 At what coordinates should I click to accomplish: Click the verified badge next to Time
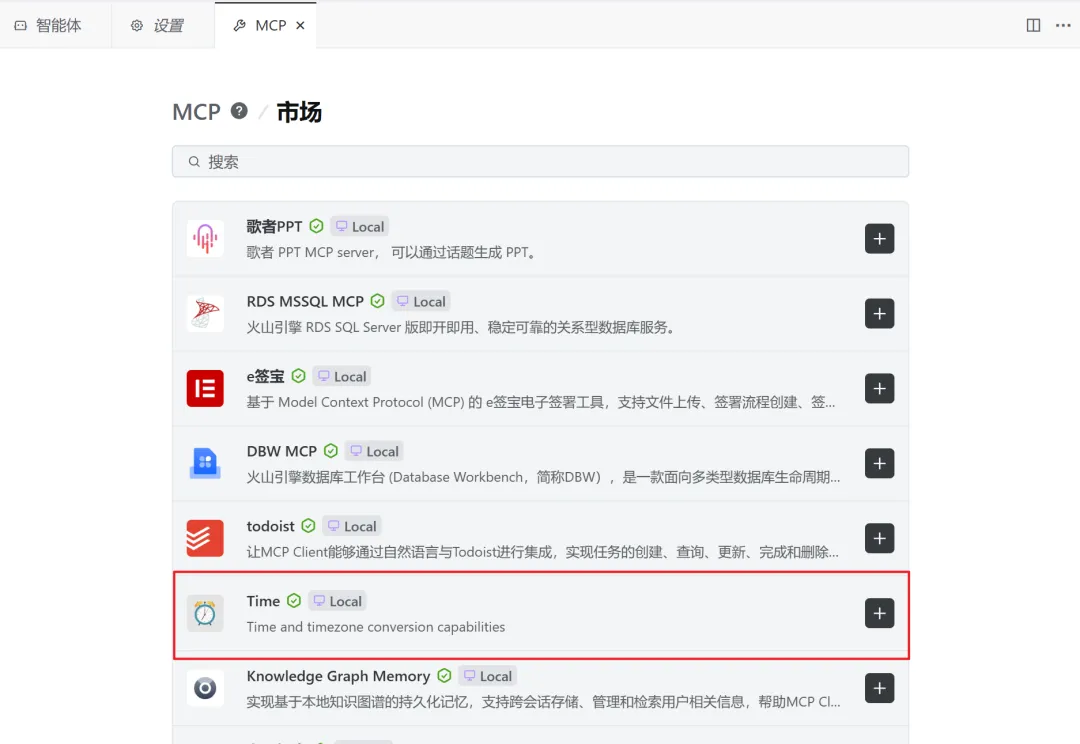pyautogui.click(x=294, y=601)
